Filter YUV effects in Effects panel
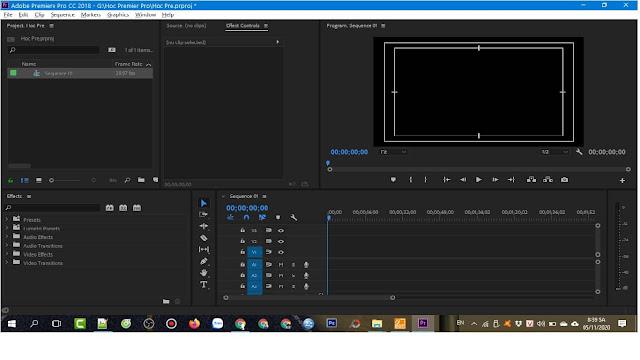Screen dimensions: 640x360 [137, 208]
